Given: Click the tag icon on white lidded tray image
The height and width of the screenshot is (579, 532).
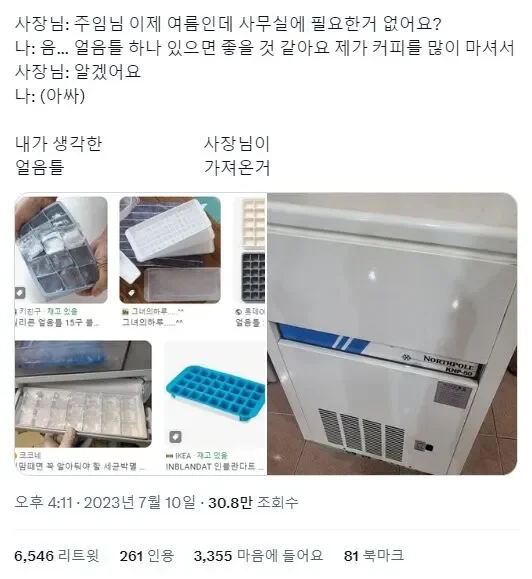Looking at the screenshot, I should point(131,293).
